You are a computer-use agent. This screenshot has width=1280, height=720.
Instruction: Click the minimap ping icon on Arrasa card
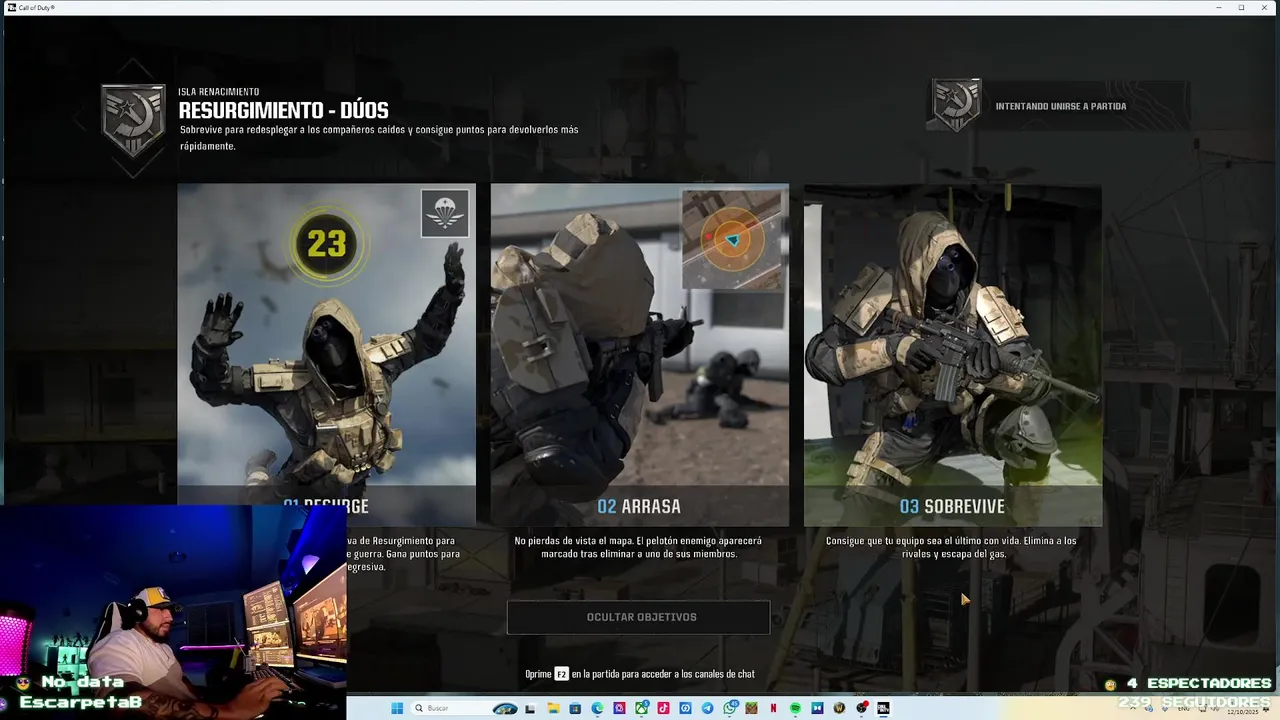pos(732,239)
